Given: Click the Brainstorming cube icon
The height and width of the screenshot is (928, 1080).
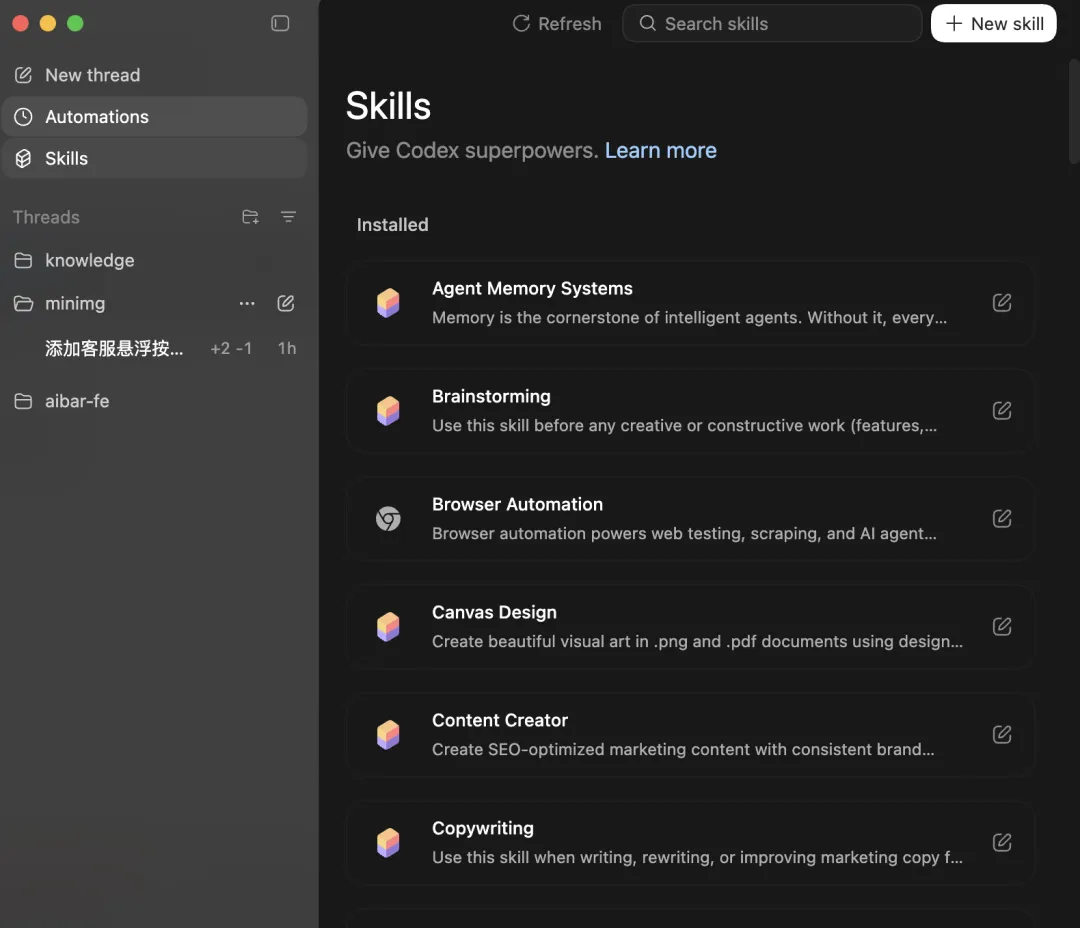Looking at the screenshot, I should (388, 411).
